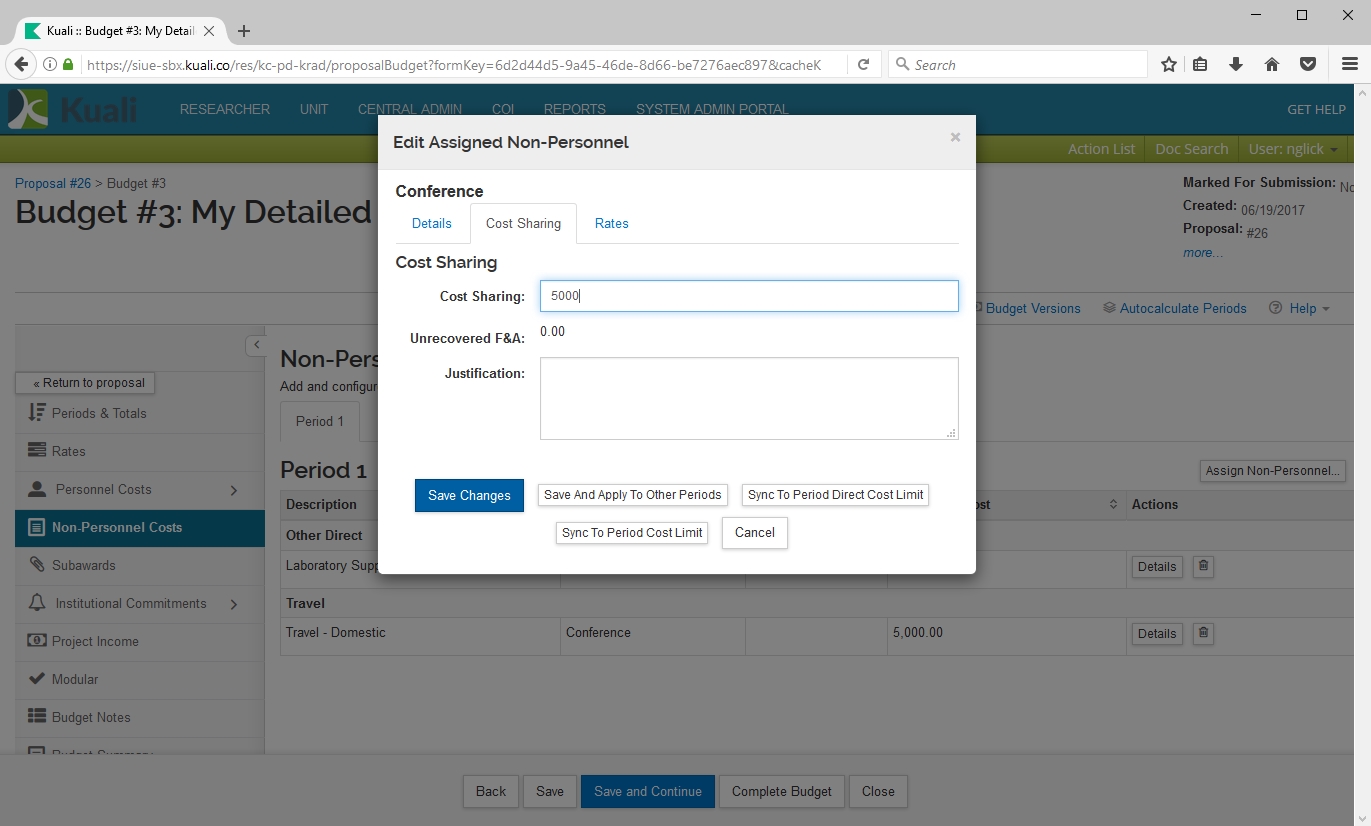Click the Cost Sharing input field
The width and height of the screenshot is (1371, 826).
coord(748,296)
